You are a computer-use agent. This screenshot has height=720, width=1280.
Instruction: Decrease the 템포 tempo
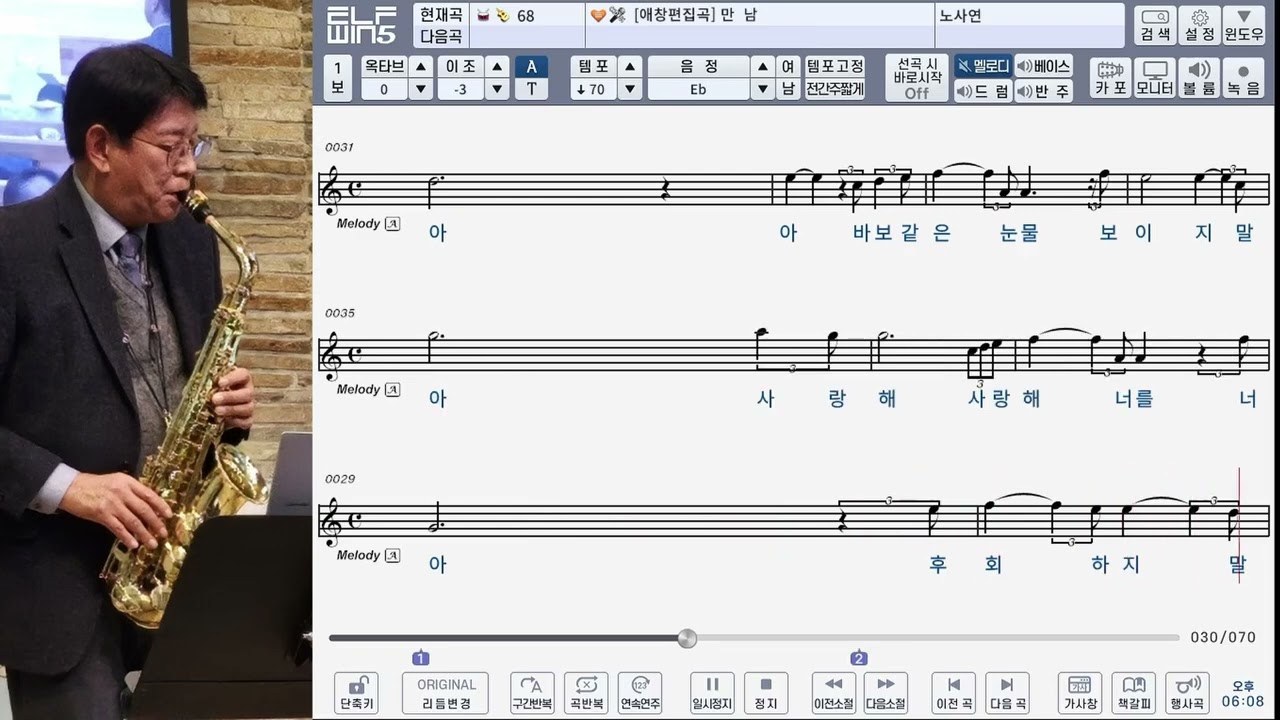click(630, 89)
